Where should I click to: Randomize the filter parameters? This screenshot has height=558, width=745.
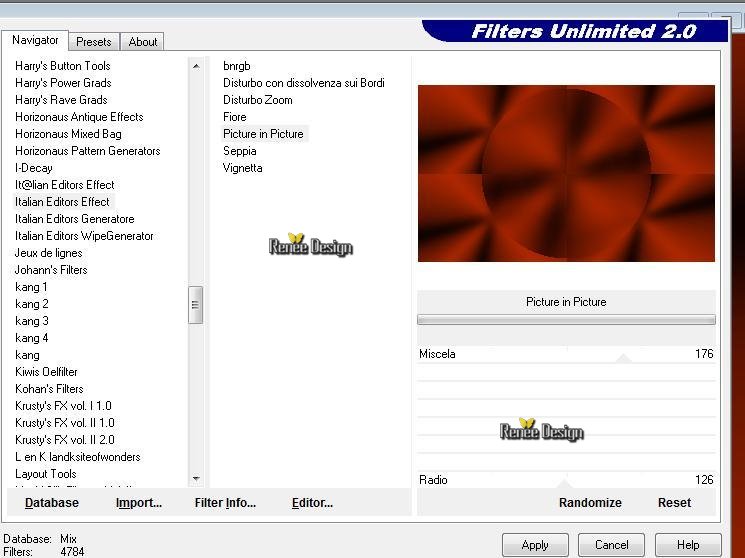590,502
